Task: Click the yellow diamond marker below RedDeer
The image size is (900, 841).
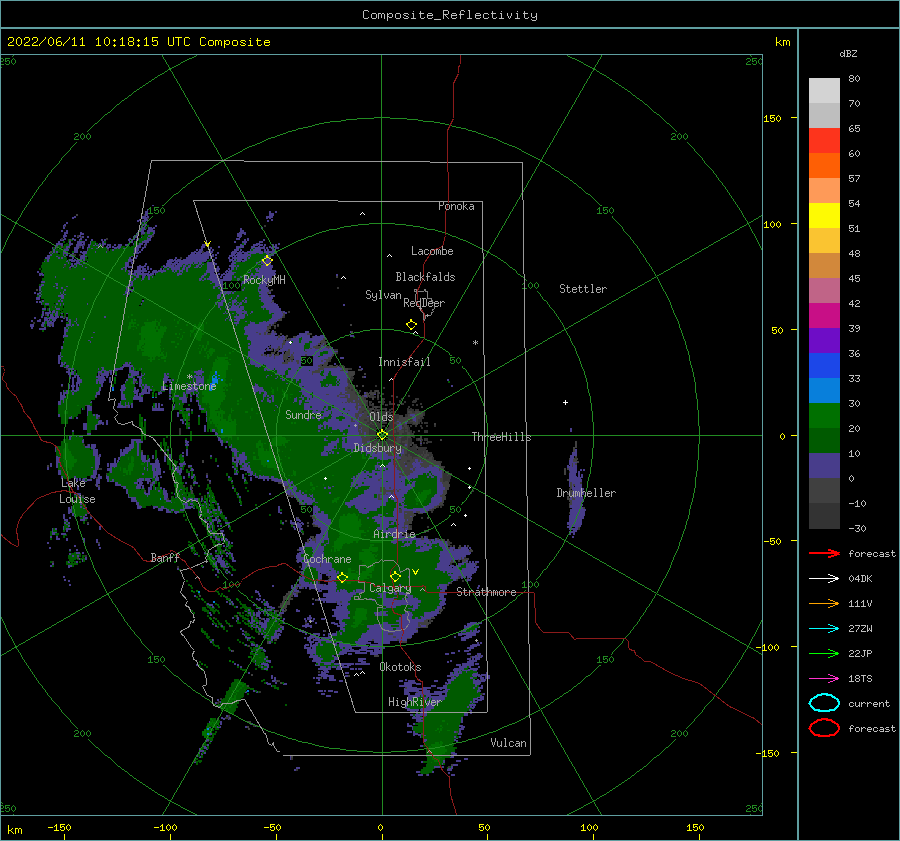Action: [x=412, y=325]
